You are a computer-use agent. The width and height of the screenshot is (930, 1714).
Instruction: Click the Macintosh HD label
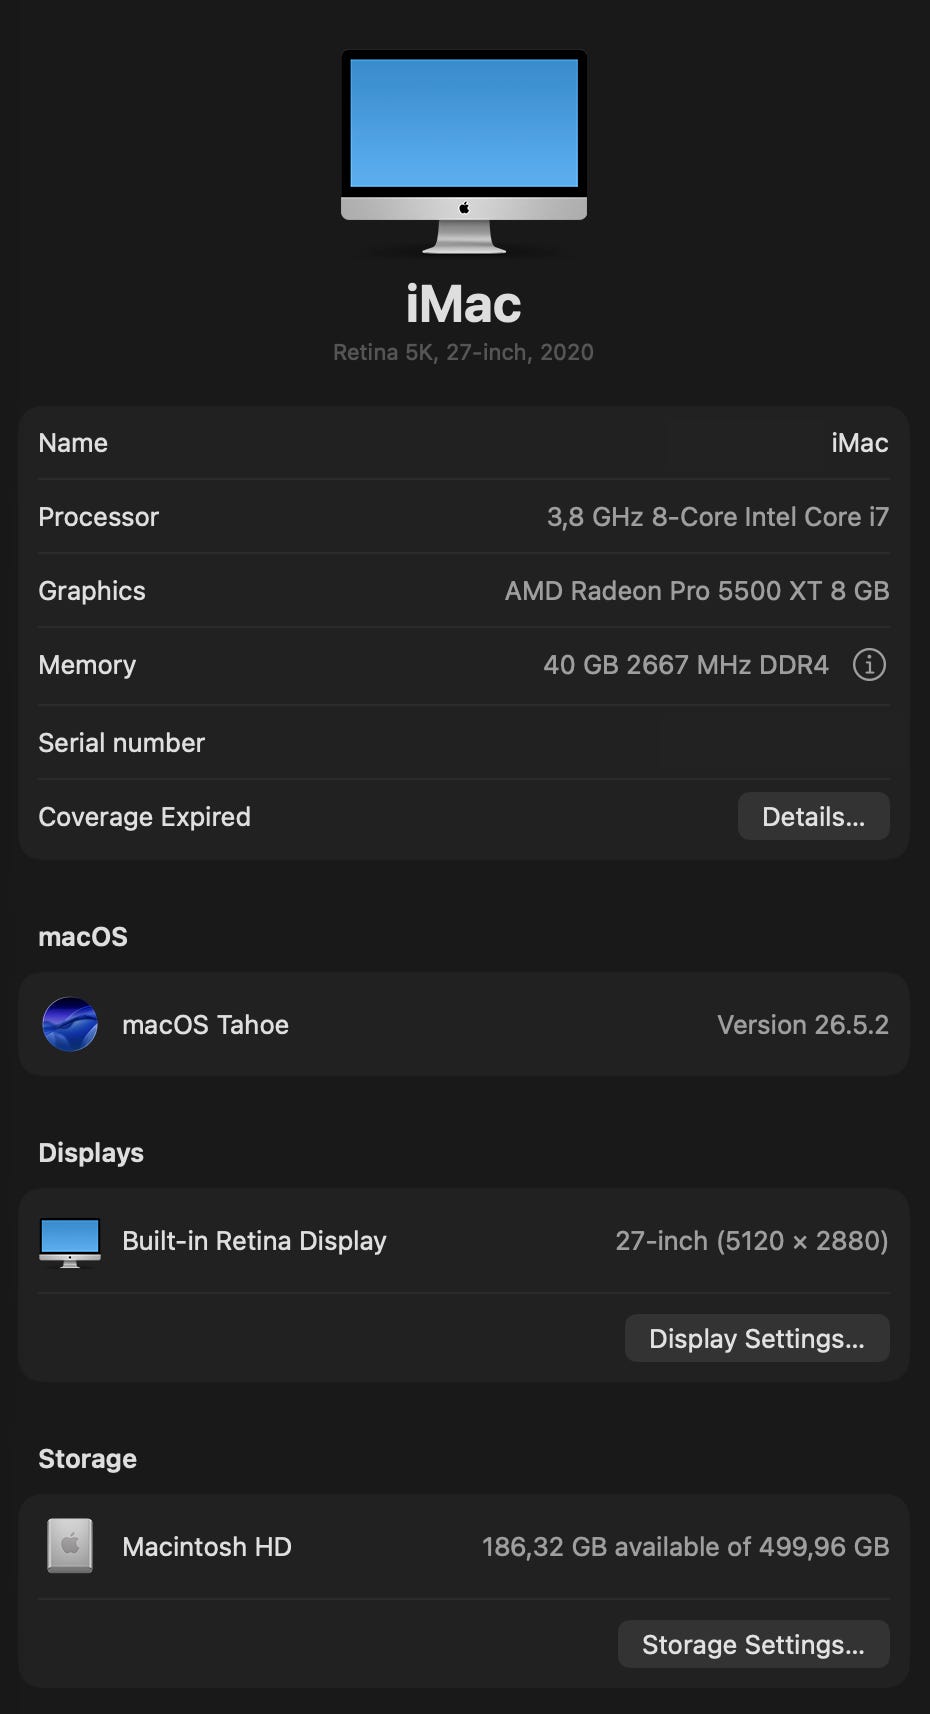[207, 1547]
